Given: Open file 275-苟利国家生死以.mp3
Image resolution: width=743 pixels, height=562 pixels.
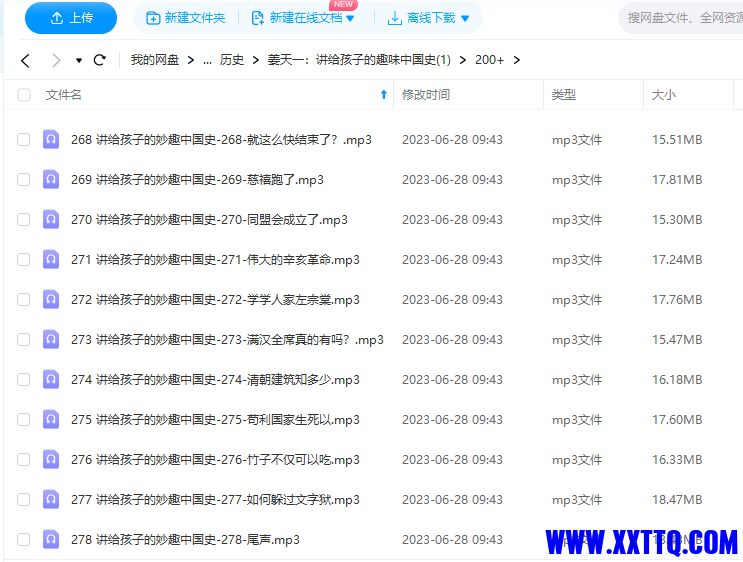Looking at the screenshot, I should [215, 419].
